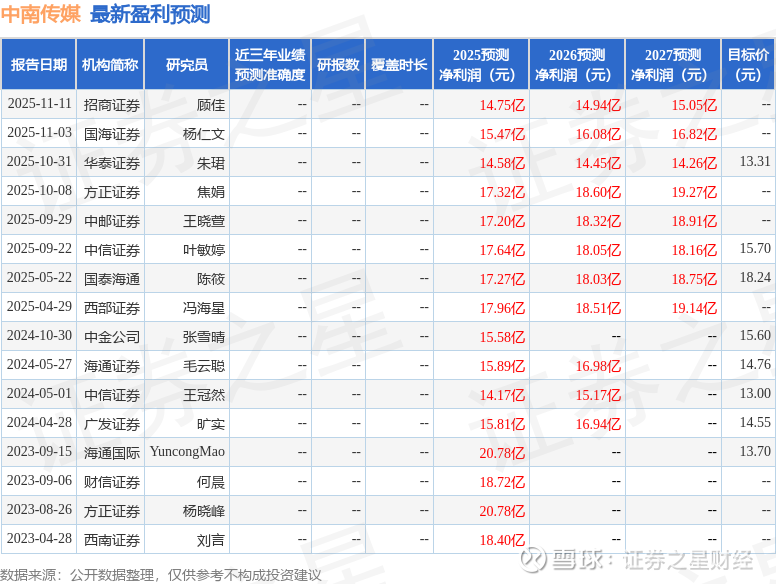Select the 机构简称 column header

pos(110,64)
